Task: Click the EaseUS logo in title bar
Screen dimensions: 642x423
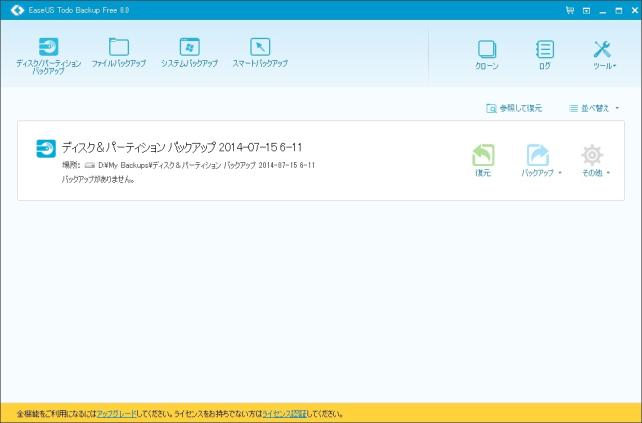Action: 17,10
